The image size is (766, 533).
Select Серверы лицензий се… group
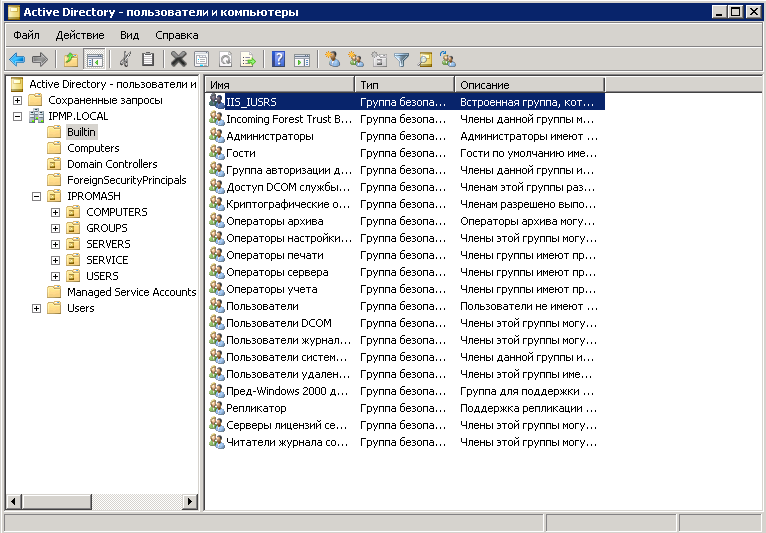tap(286, 425)
